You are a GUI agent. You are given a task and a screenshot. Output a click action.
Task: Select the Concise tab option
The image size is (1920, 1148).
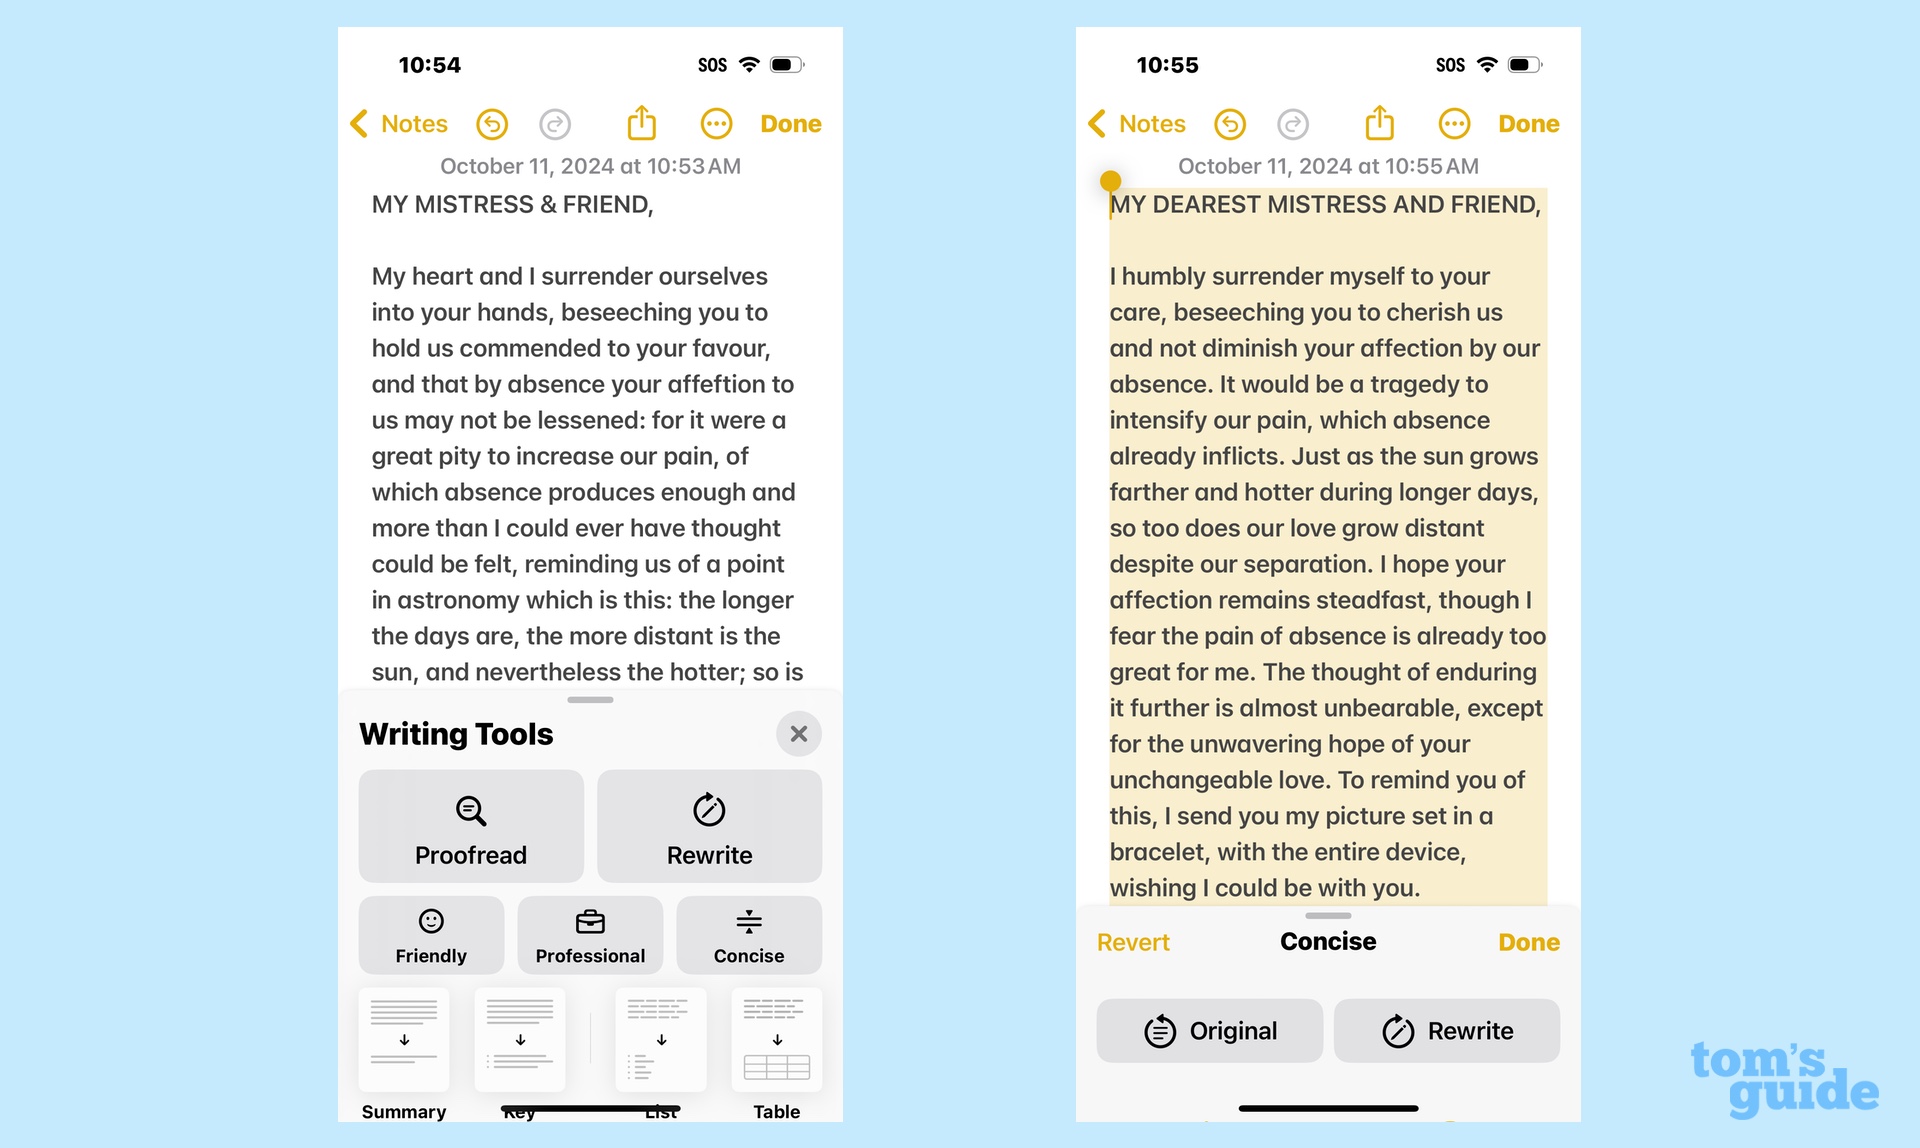click(x=1328, y=940)
